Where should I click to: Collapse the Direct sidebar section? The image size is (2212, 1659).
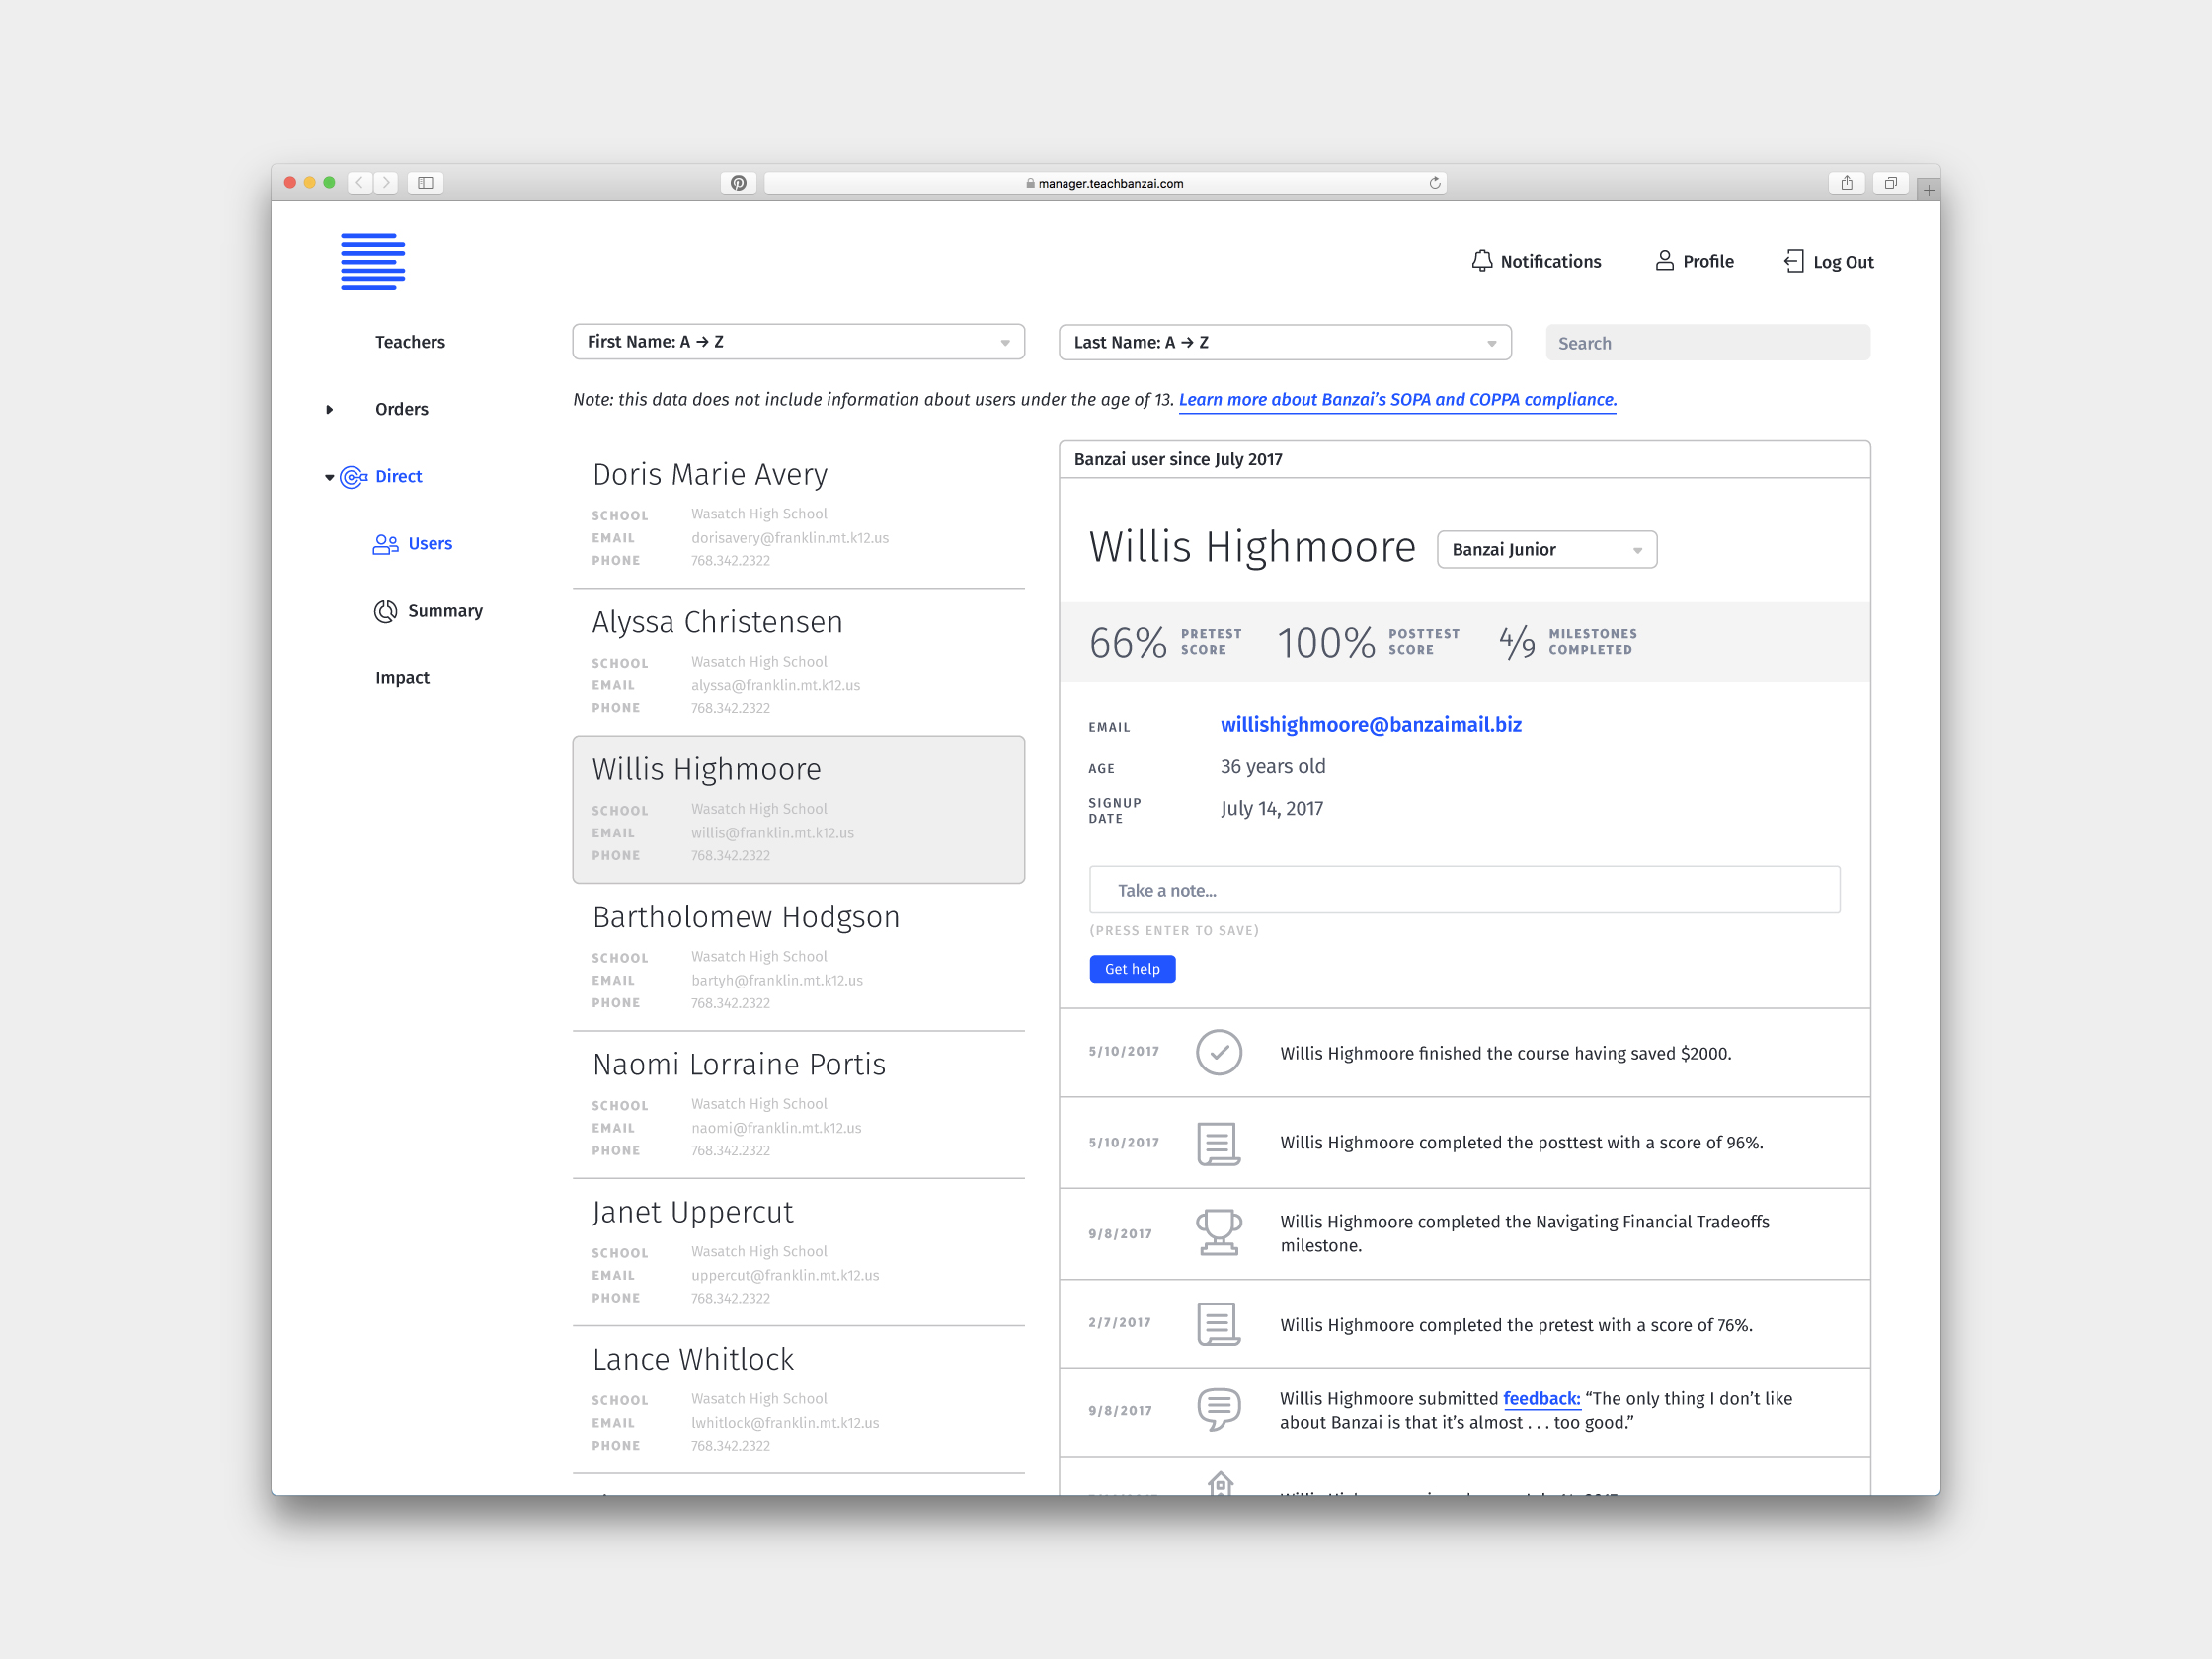(329, 478)
